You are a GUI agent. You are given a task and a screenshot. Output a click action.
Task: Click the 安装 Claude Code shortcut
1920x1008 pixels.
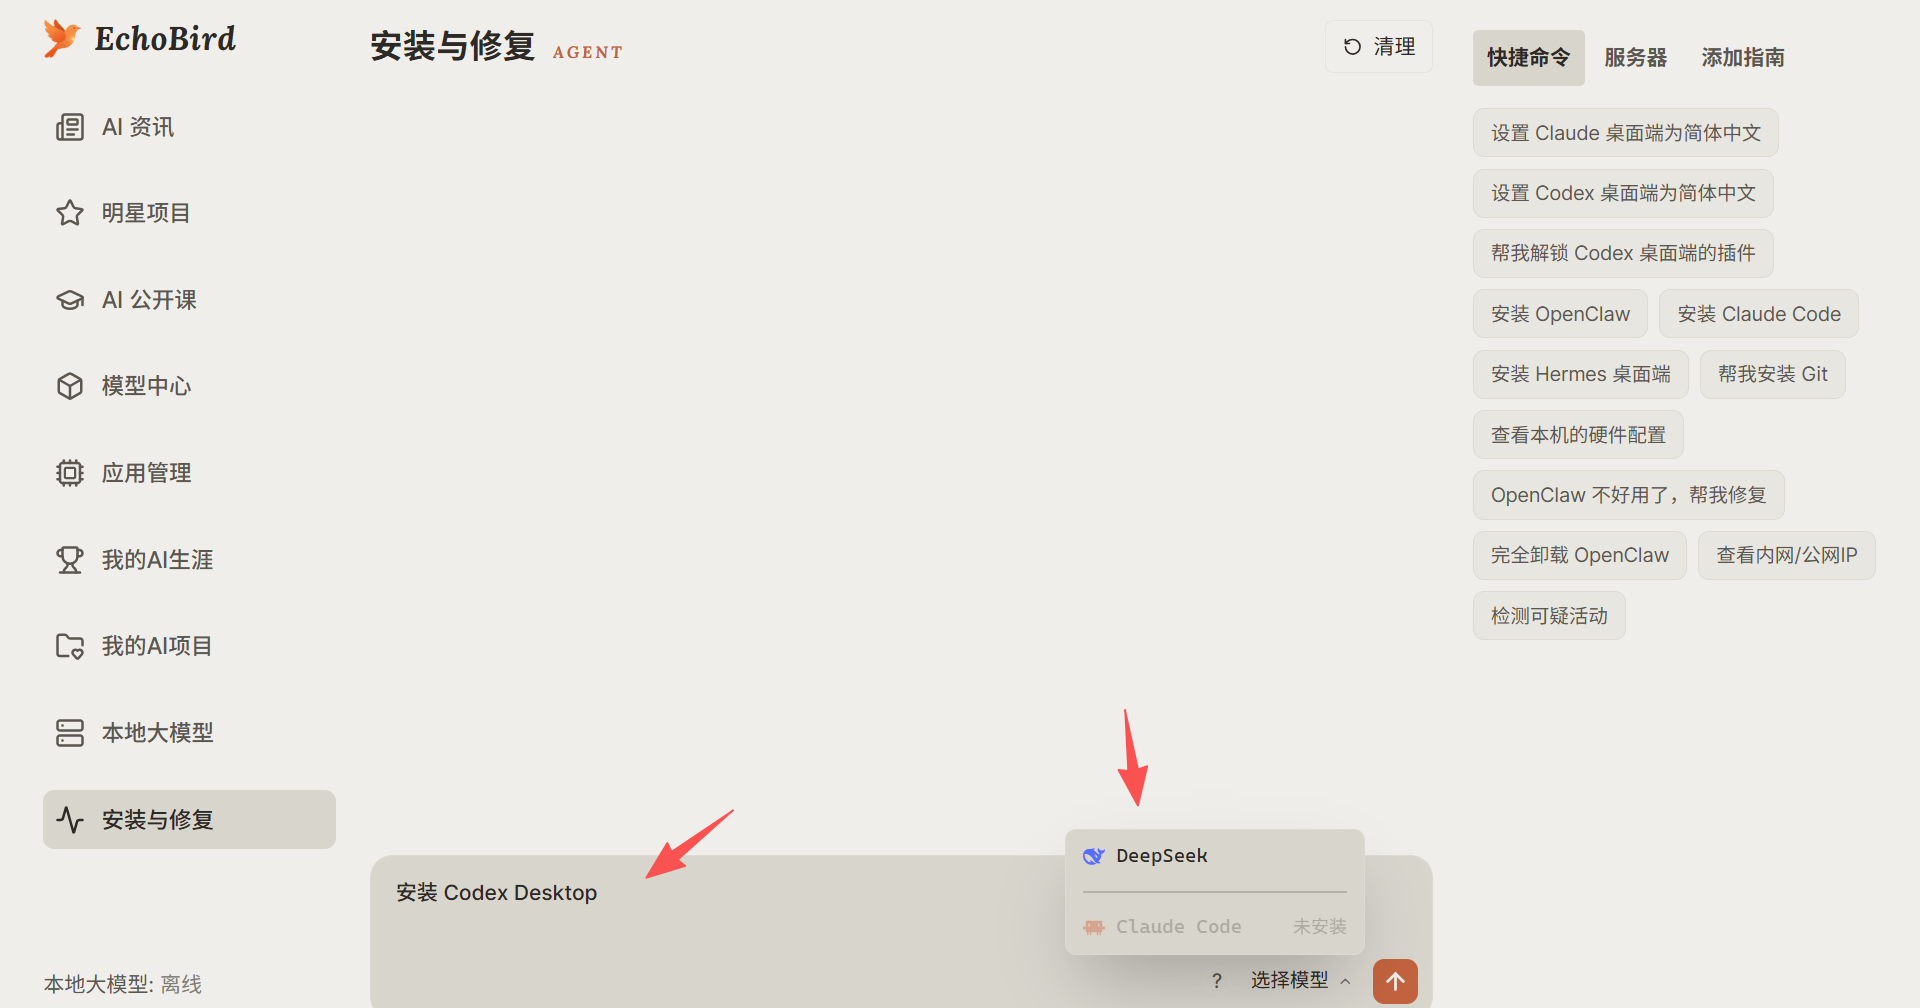click(x=1759, y=314)
